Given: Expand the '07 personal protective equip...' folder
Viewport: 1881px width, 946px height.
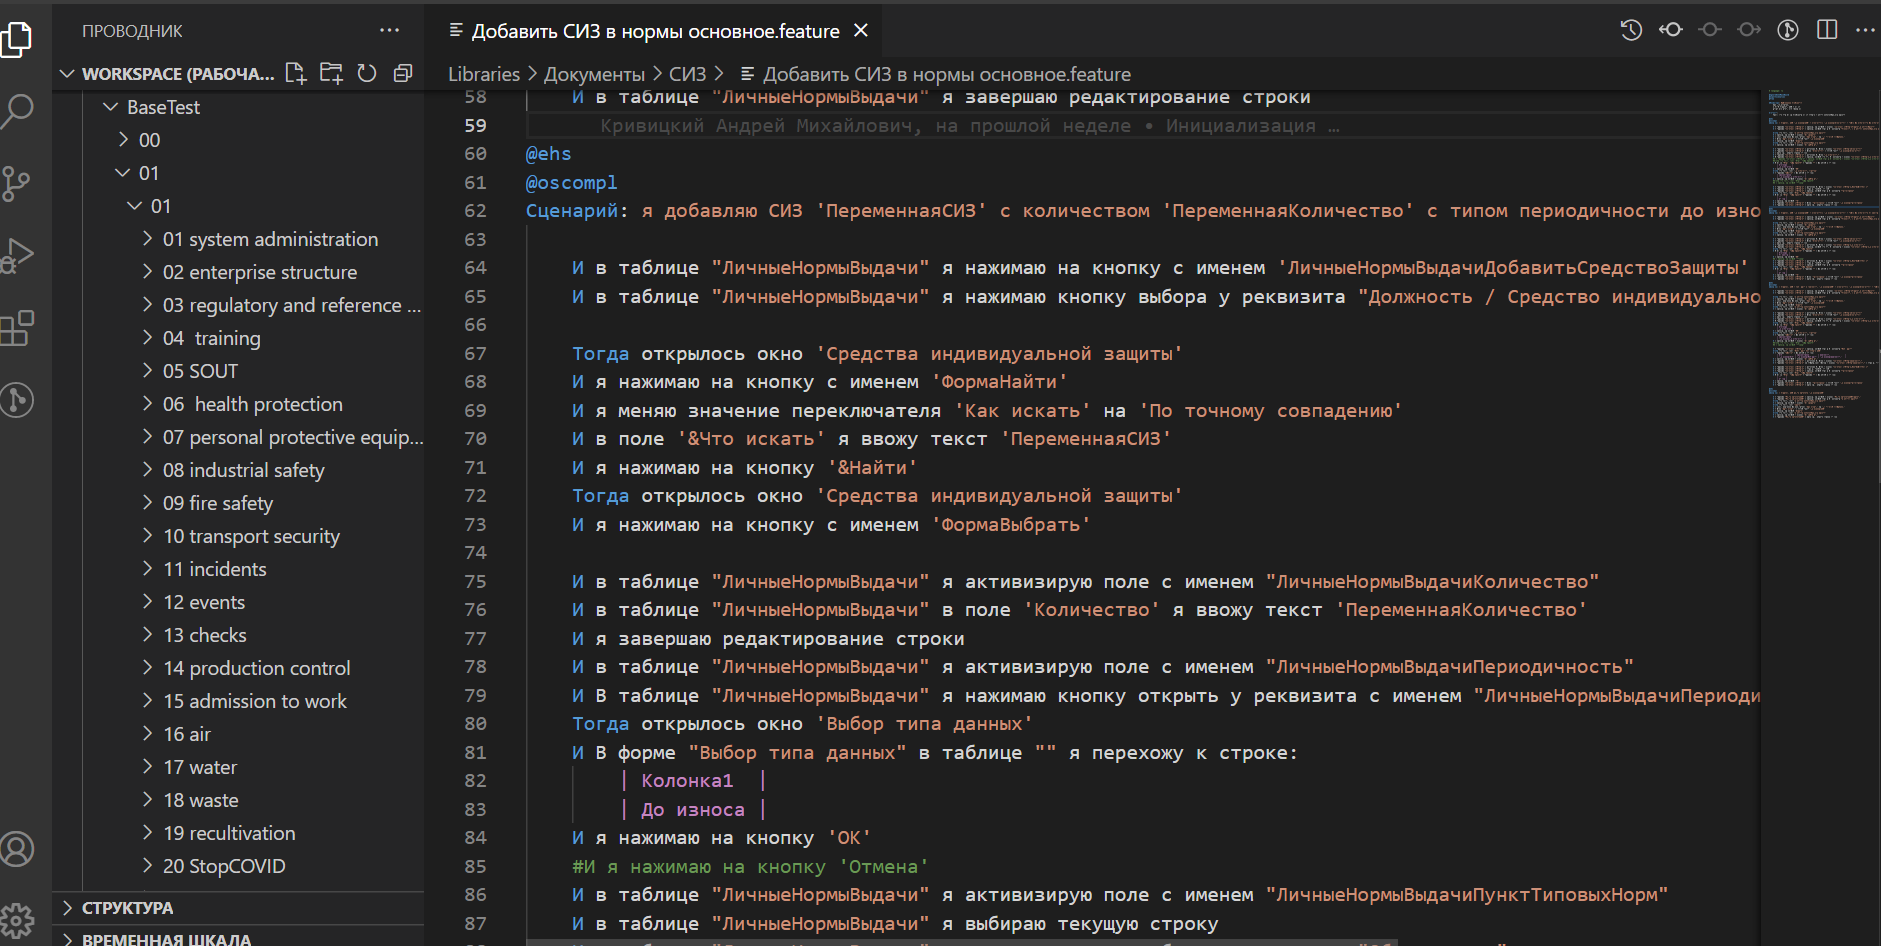Looking at the screenshot, I should pos(292,437).
